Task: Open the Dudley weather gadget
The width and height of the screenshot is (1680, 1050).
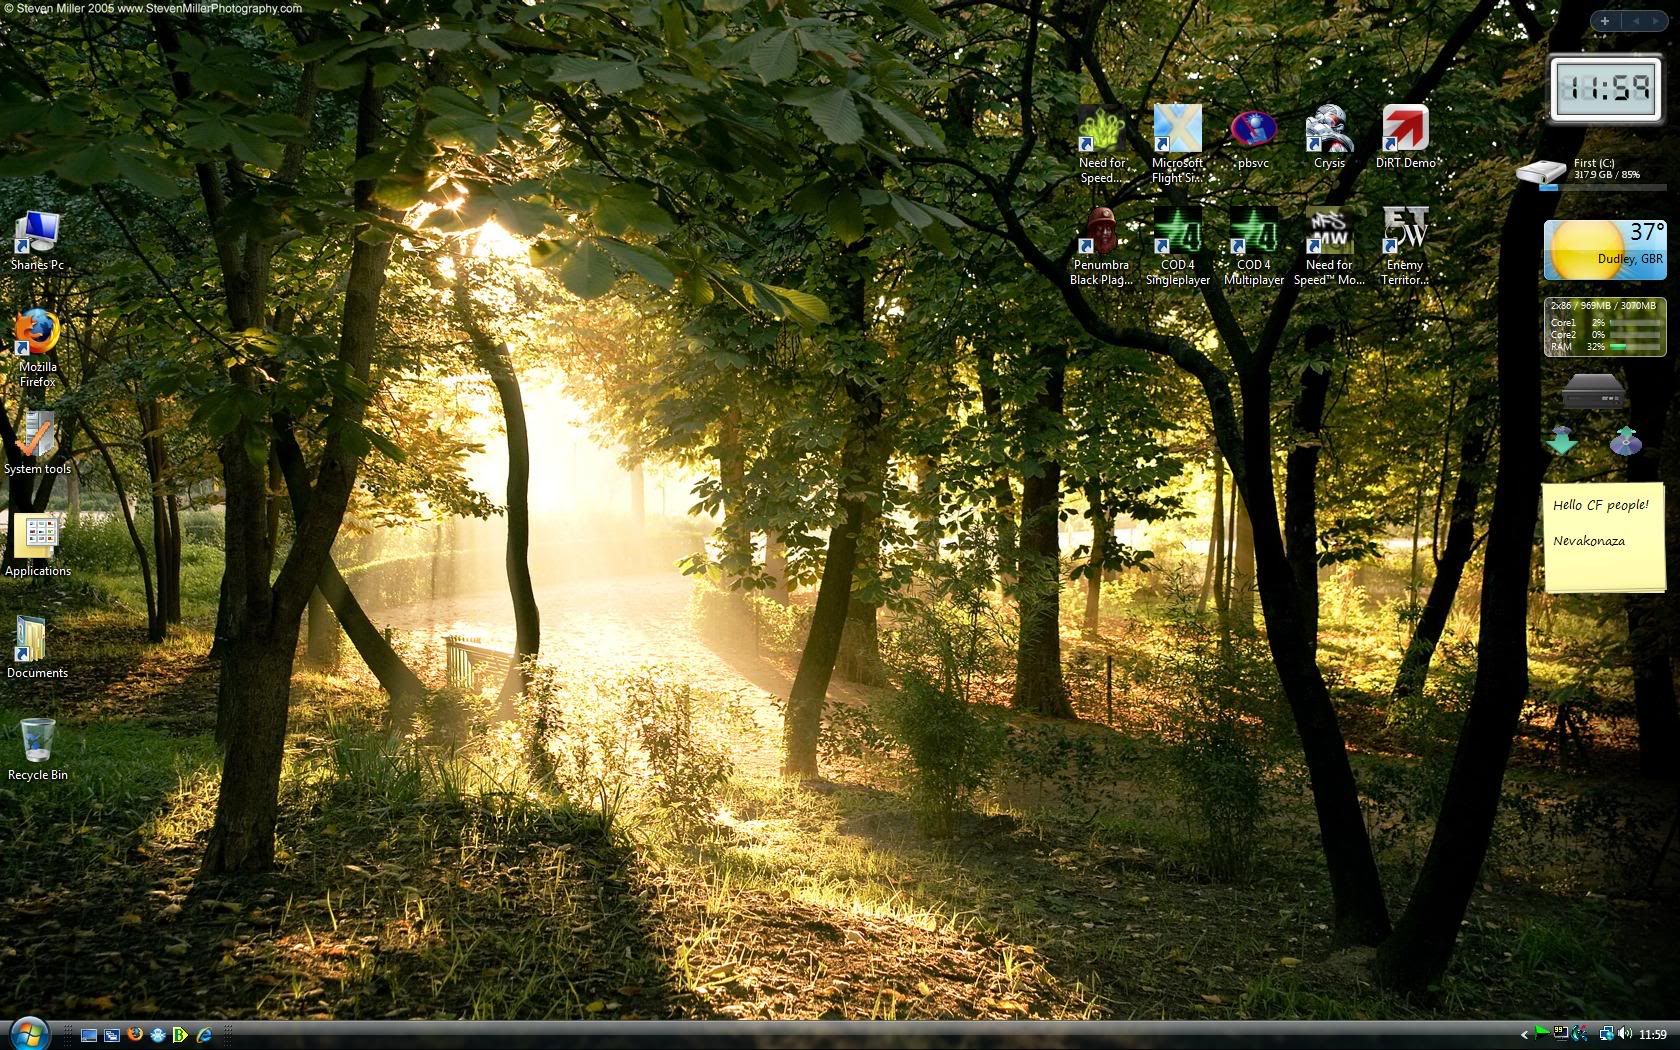Action: (x=1605, y=251)
